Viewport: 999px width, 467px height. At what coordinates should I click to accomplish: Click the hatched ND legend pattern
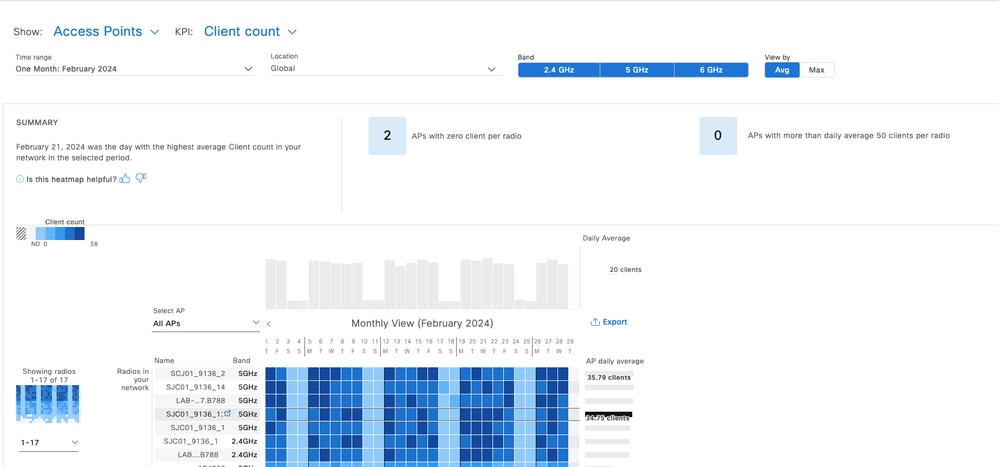click(21, 233)
